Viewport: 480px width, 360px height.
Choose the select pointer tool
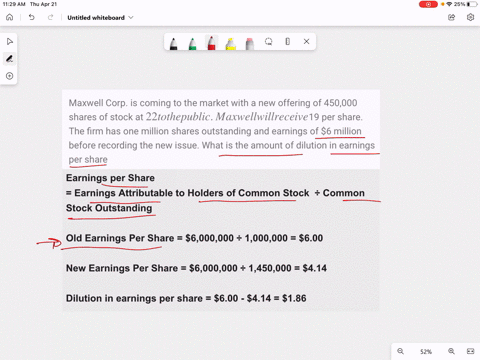9,42
